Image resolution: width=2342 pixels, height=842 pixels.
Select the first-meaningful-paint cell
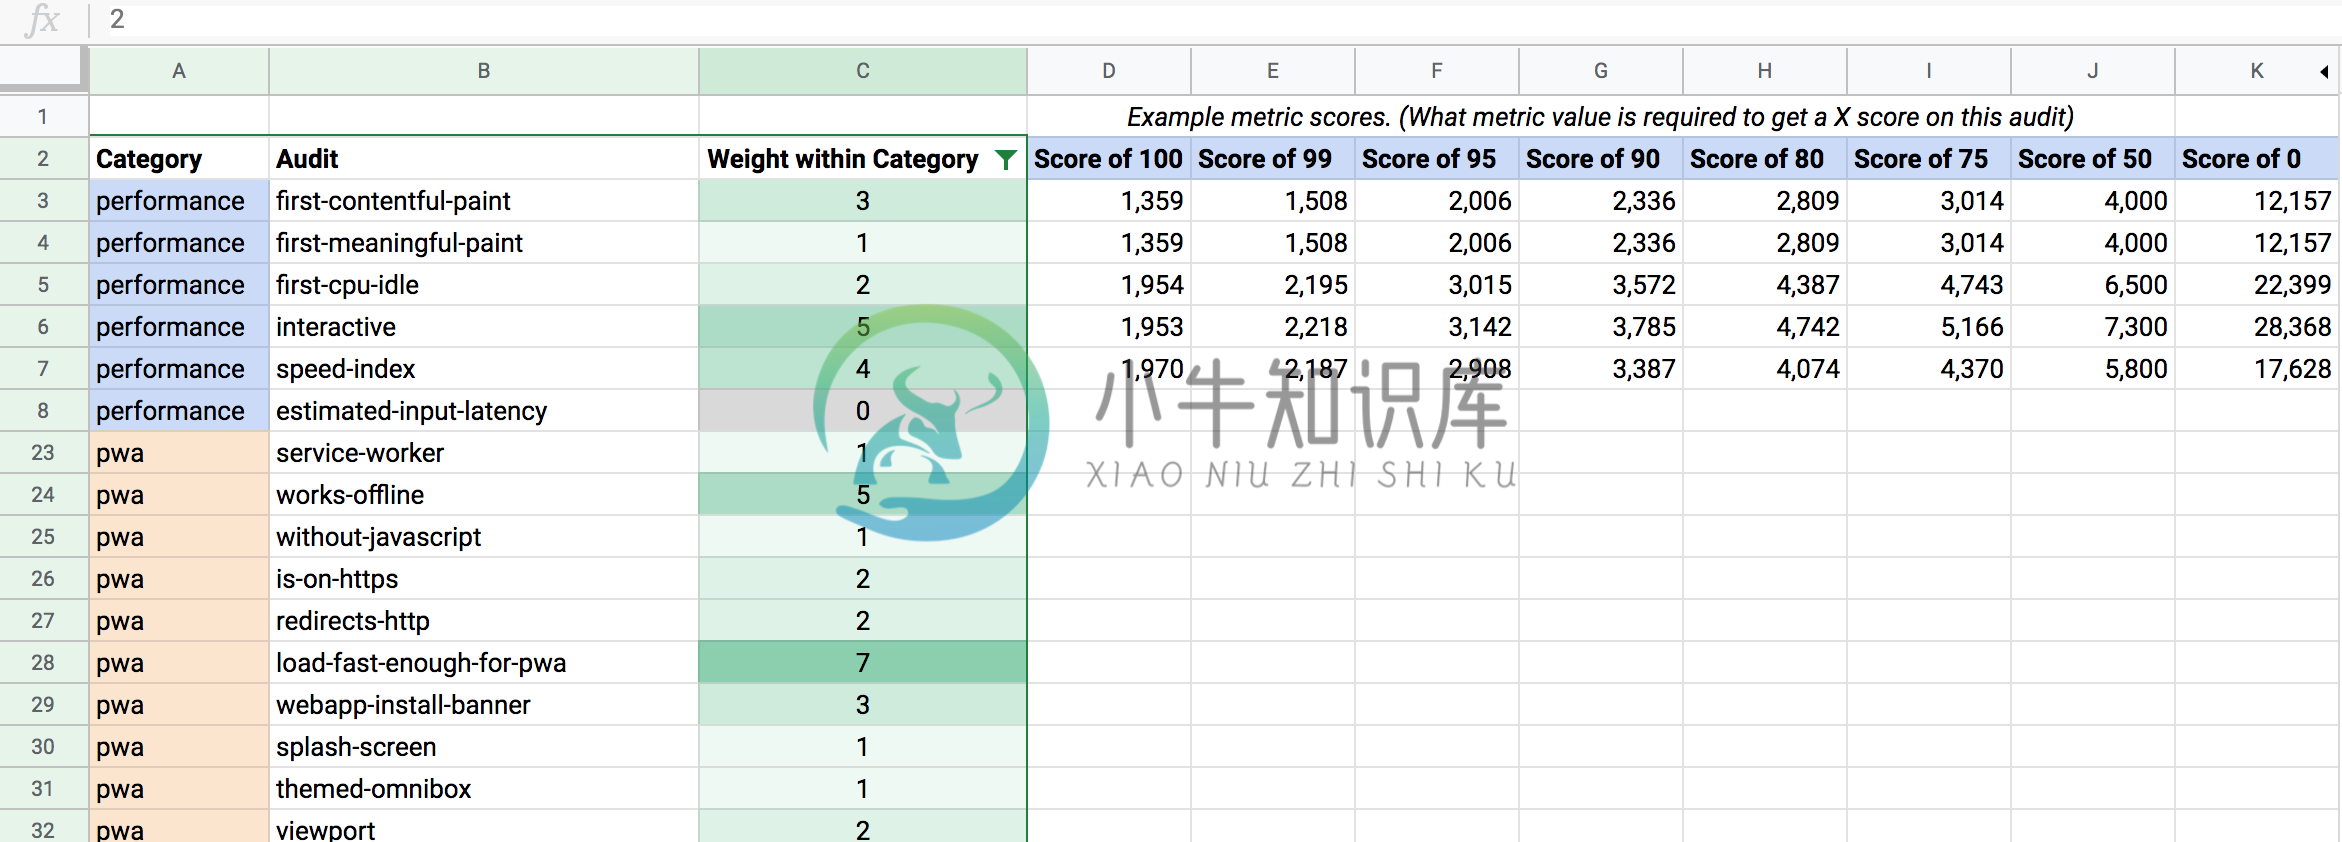click(484, 243)
